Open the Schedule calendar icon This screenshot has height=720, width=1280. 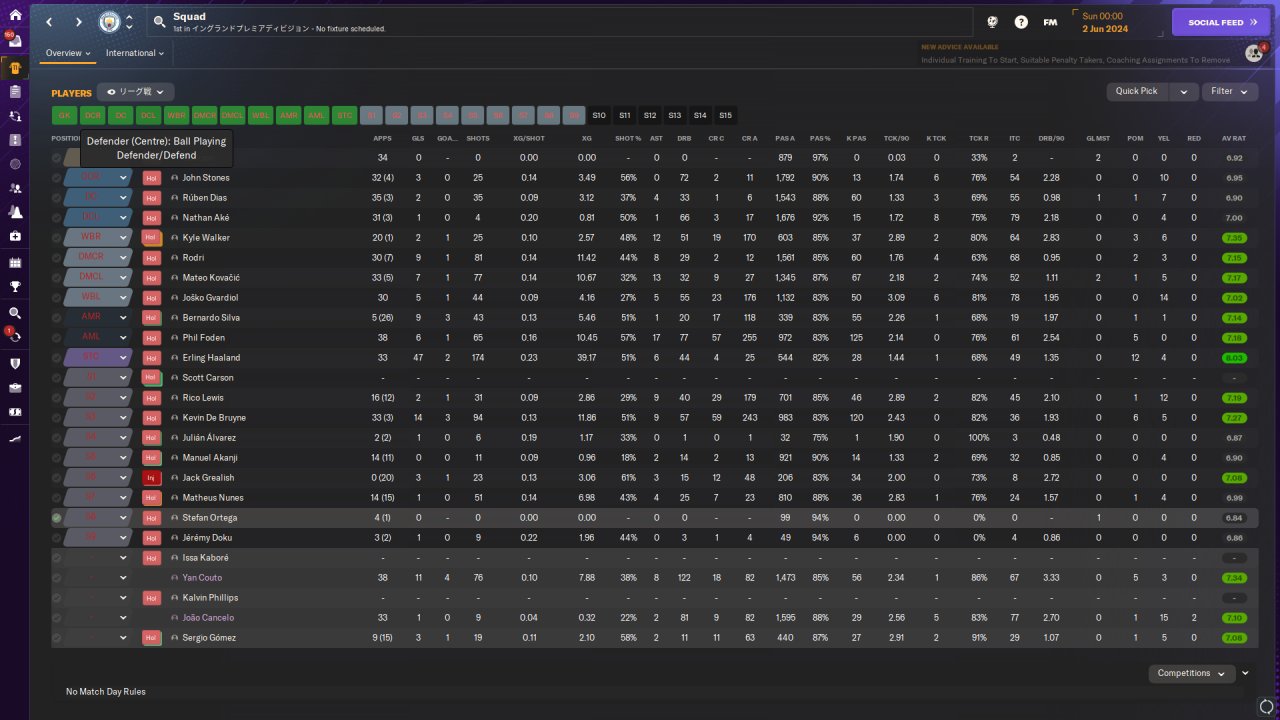click(x=14, y=262)
